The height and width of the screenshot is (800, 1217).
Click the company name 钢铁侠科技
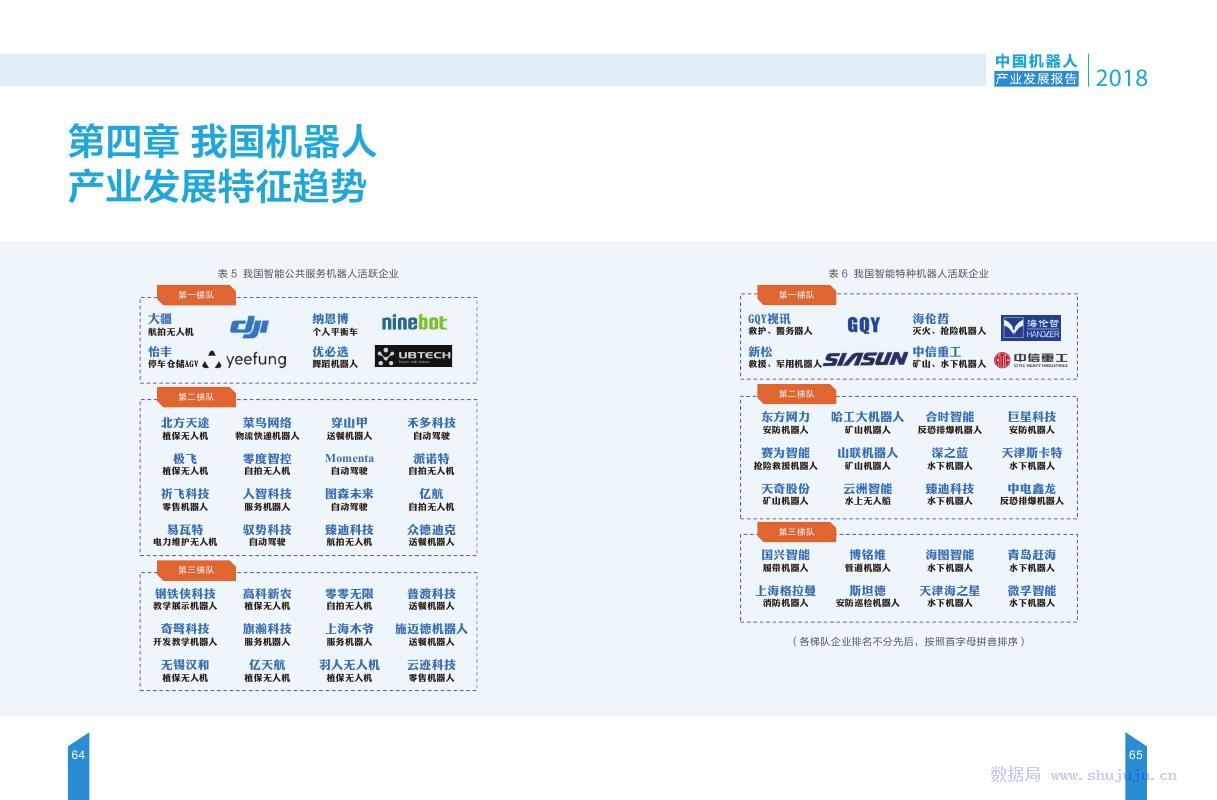185,594
